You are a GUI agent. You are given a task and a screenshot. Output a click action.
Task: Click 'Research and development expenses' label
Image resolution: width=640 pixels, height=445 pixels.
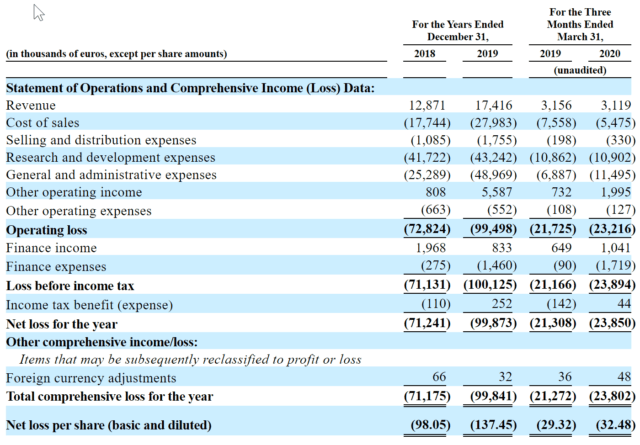coord(110,158)
